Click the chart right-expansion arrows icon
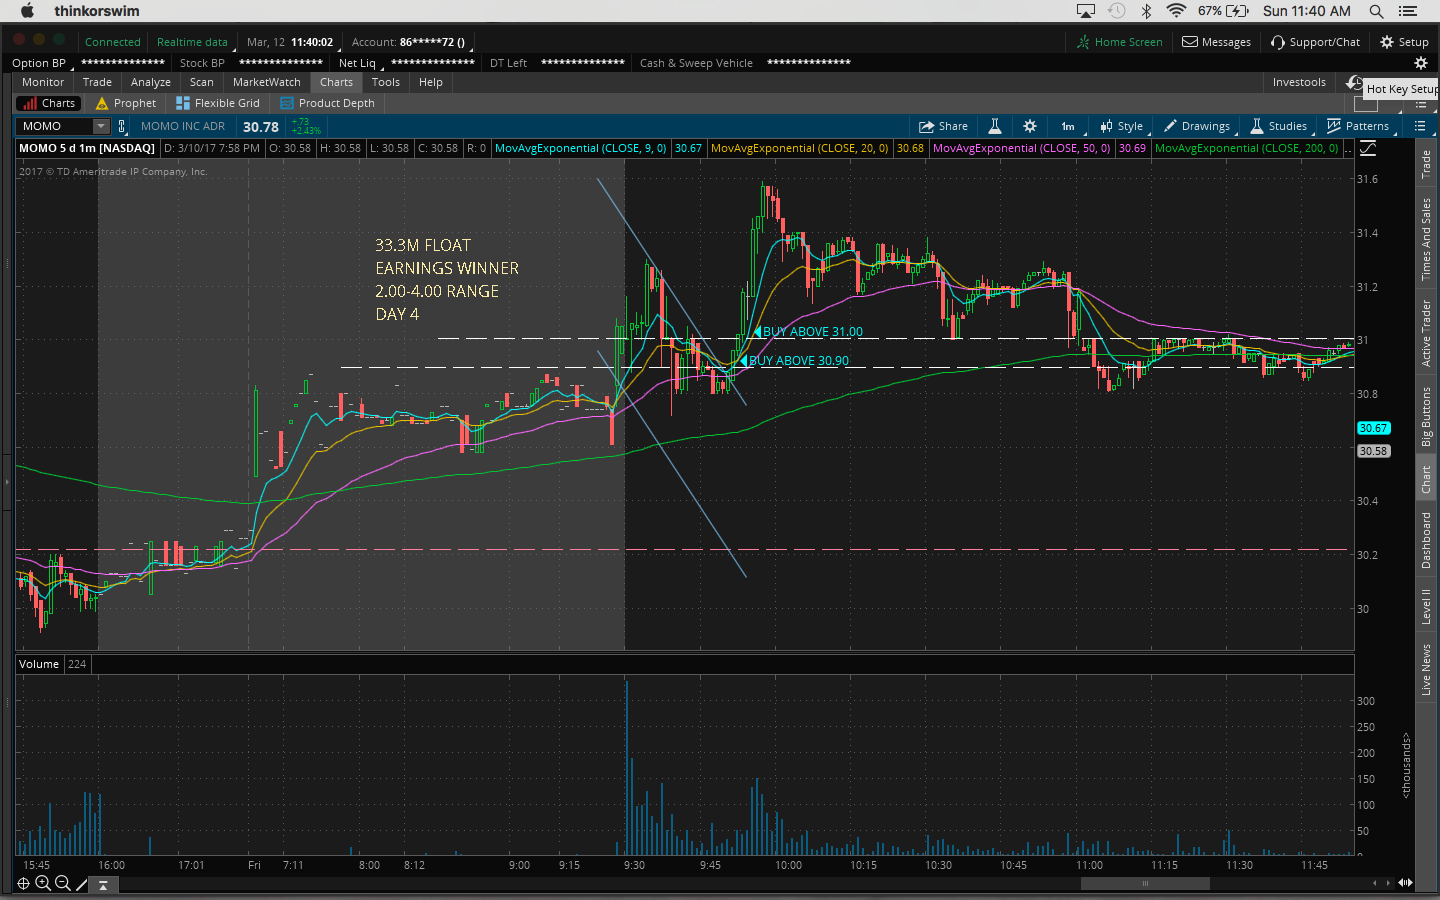The width and height of the screenshot is (1440, 900). coord(1405,883)
